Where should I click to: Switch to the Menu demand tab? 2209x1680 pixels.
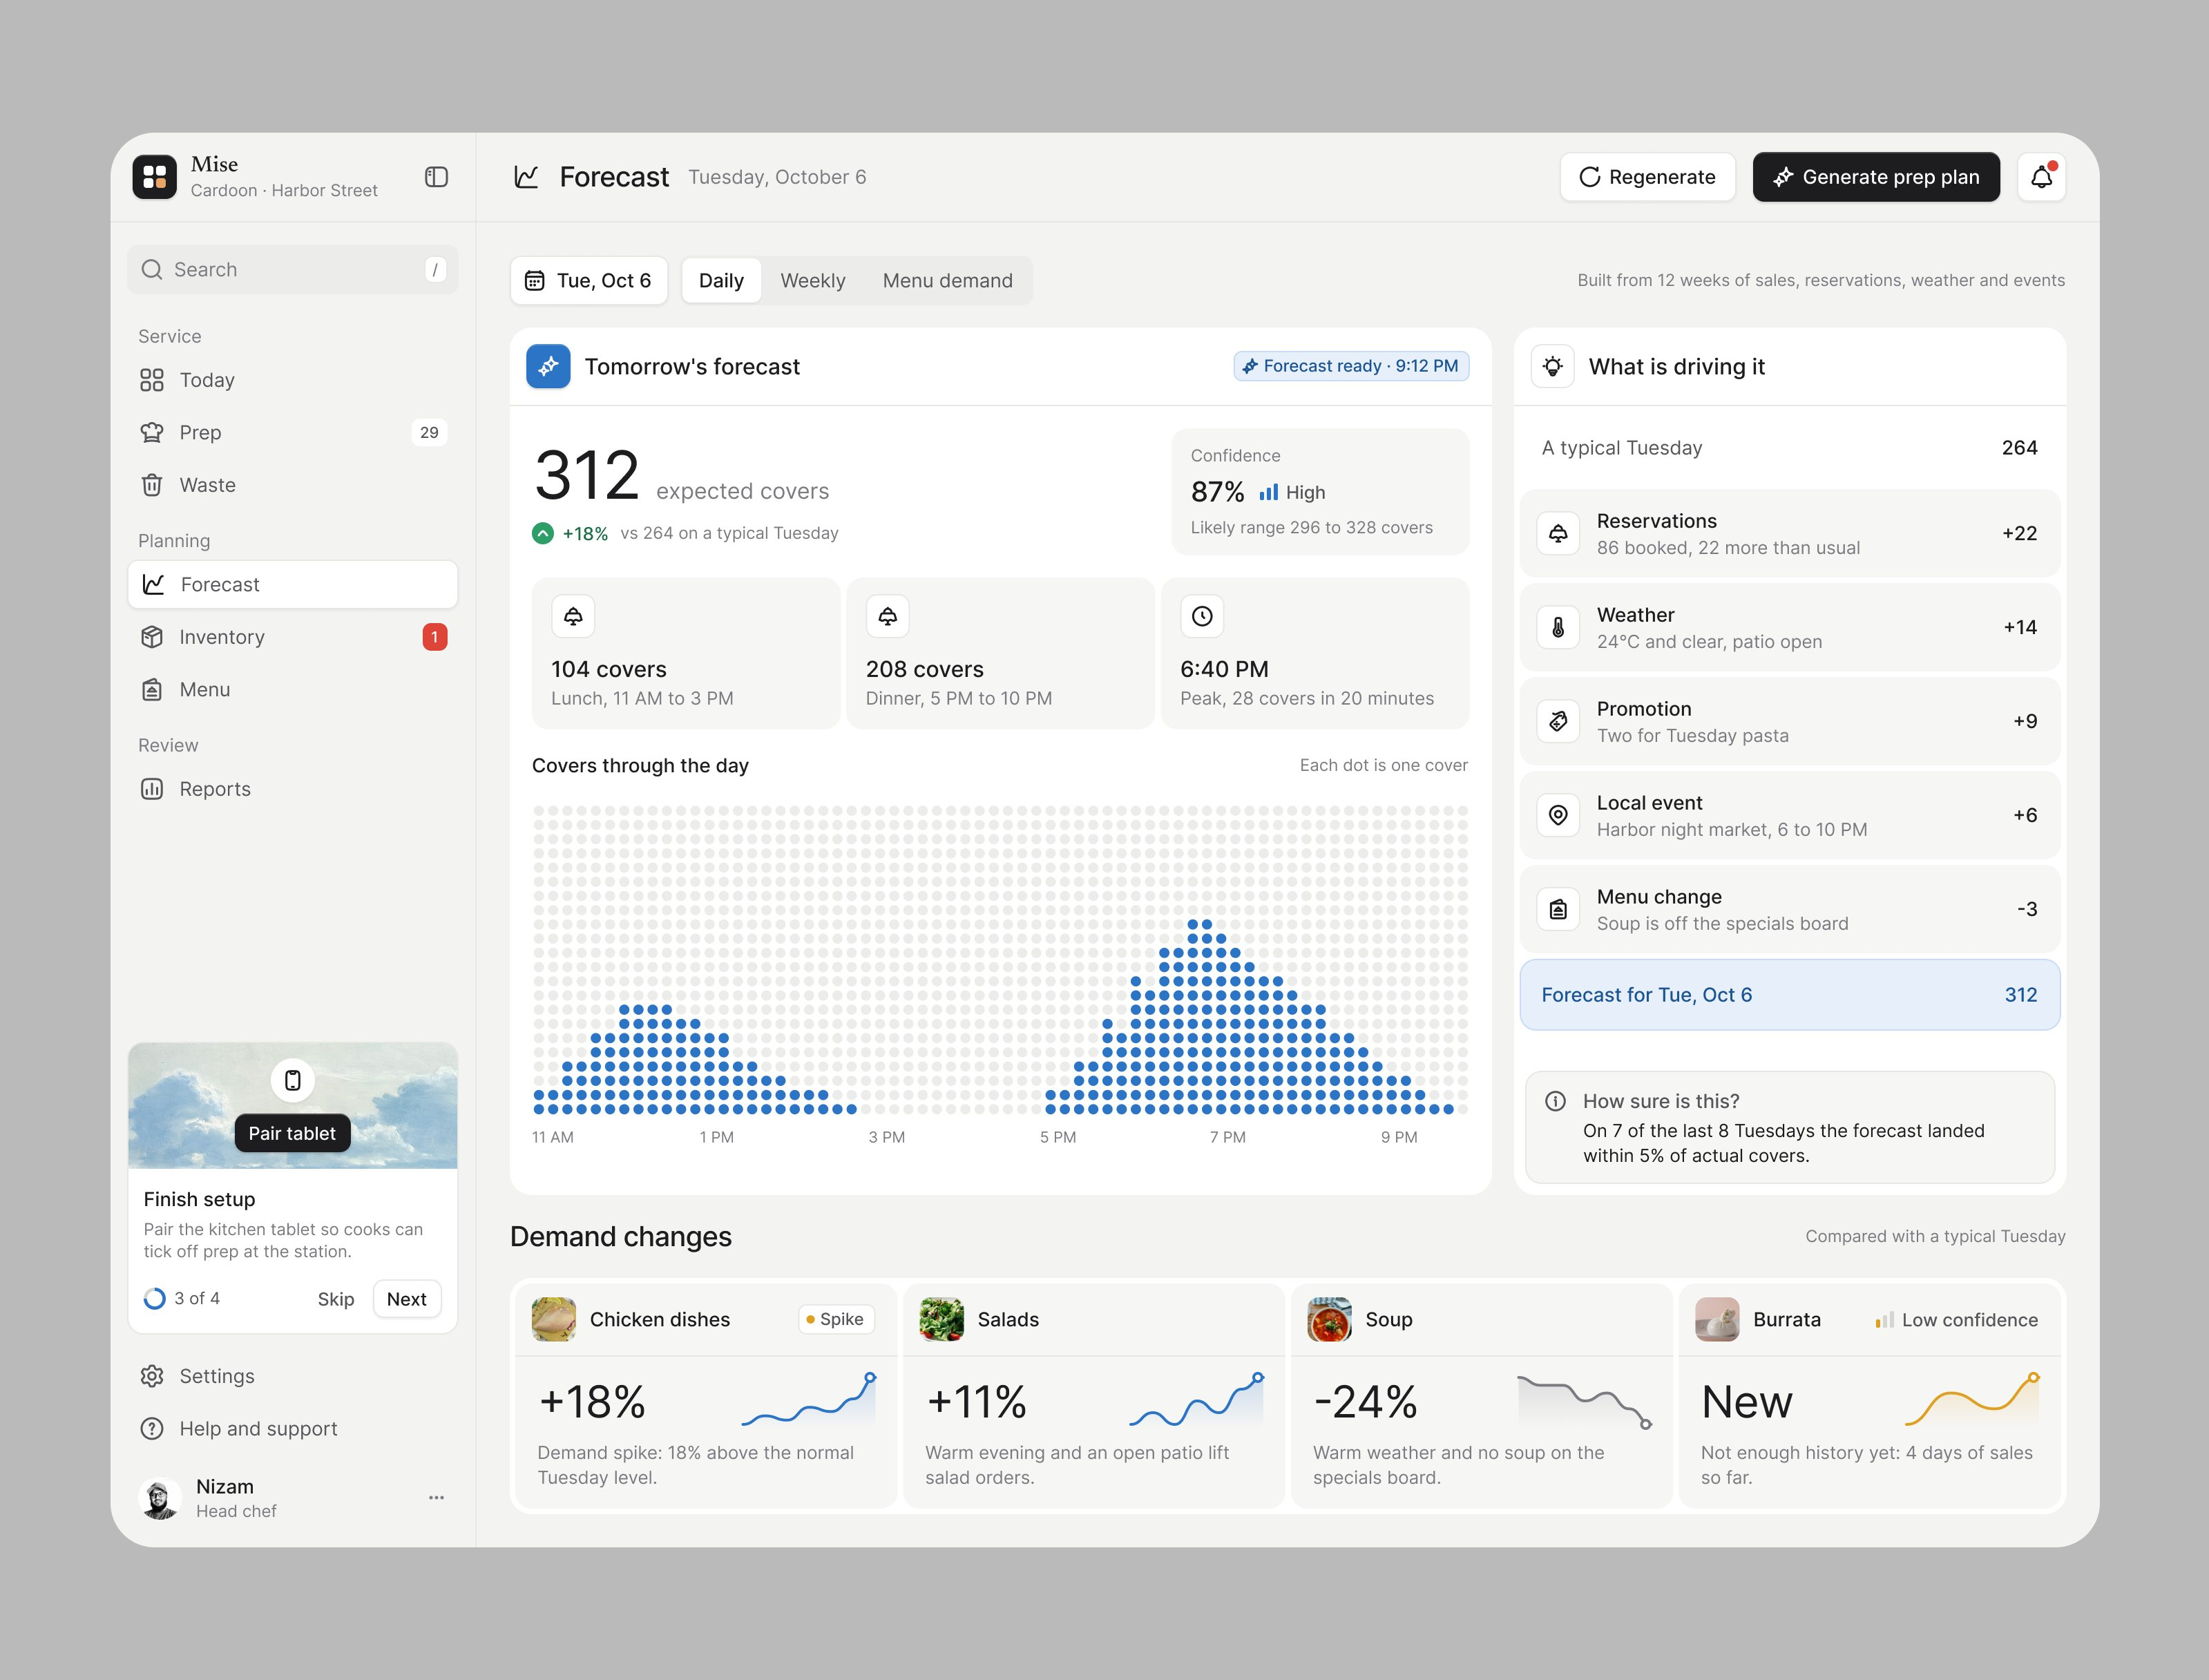pos(947,281)
